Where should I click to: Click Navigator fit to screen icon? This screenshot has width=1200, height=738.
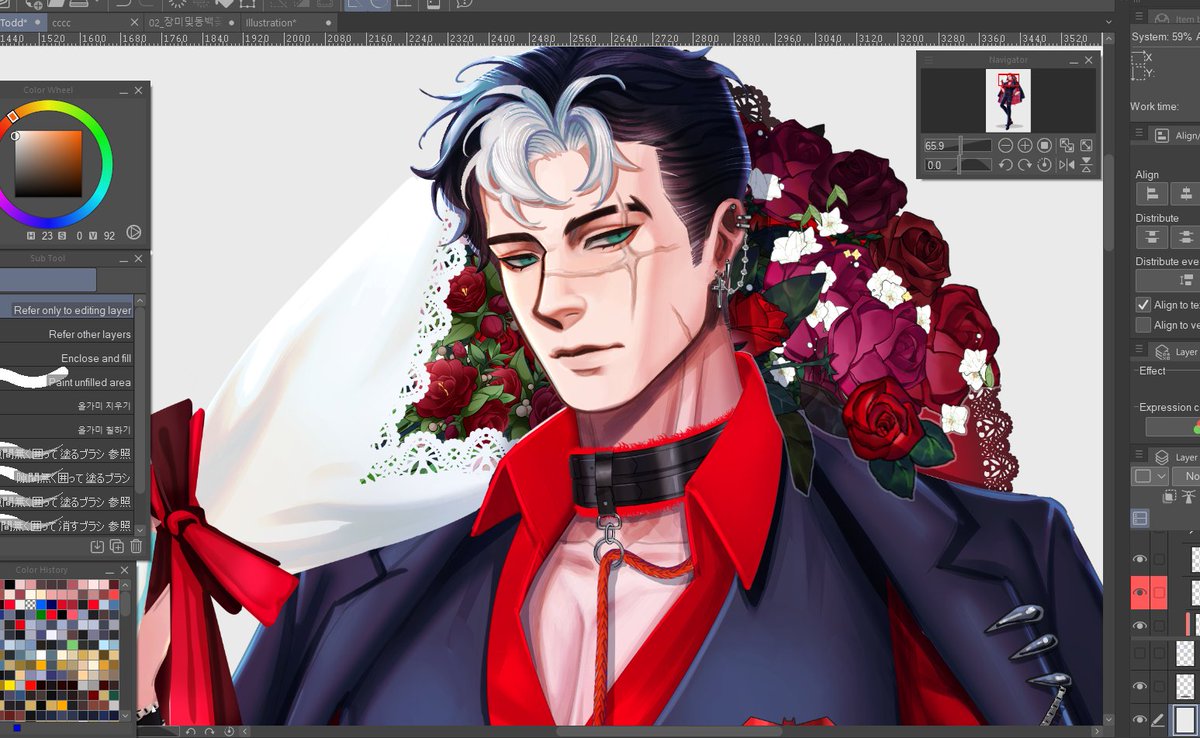(x=1067, y=146)
